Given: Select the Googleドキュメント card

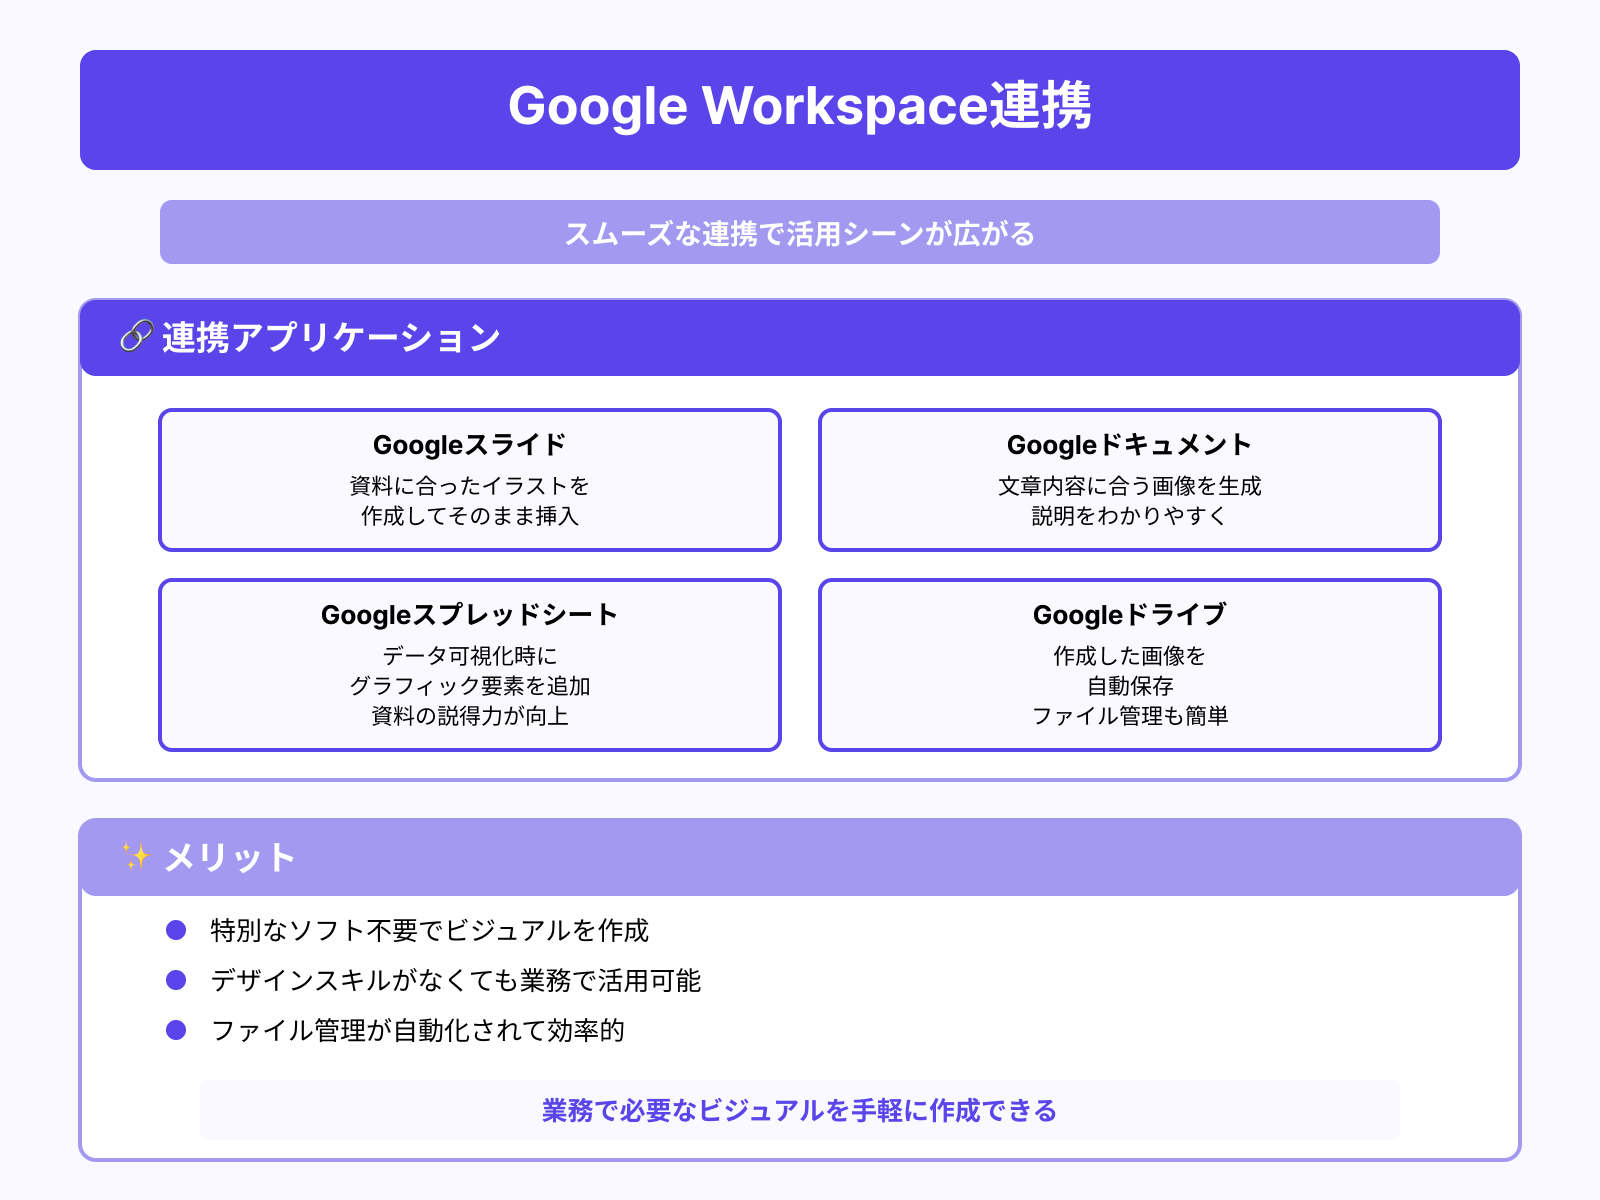Looking at the screenshot, I should pyautogui.click(x=1129, y=480).
